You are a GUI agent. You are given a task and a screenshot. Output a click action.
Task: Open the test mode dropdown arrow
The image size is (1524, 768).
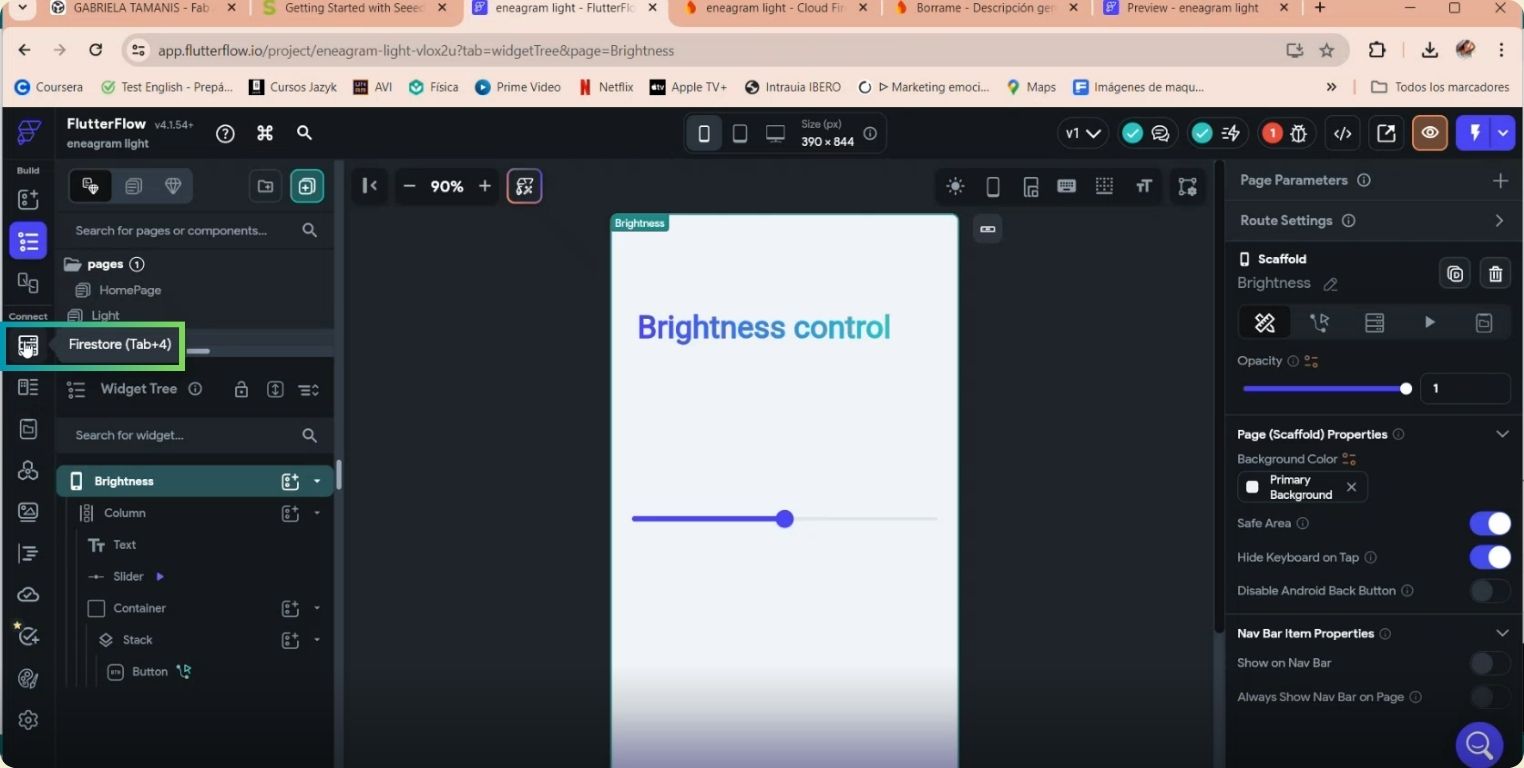coord(1503,133)
